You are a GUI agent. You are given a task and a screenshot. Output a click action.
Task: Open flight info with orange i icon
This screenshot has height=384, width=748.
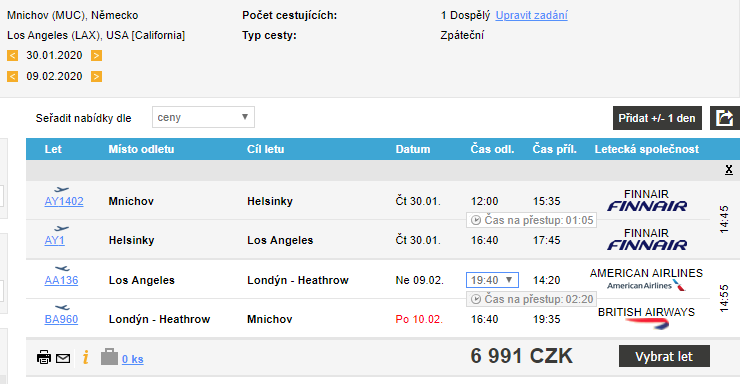[85, 357]
